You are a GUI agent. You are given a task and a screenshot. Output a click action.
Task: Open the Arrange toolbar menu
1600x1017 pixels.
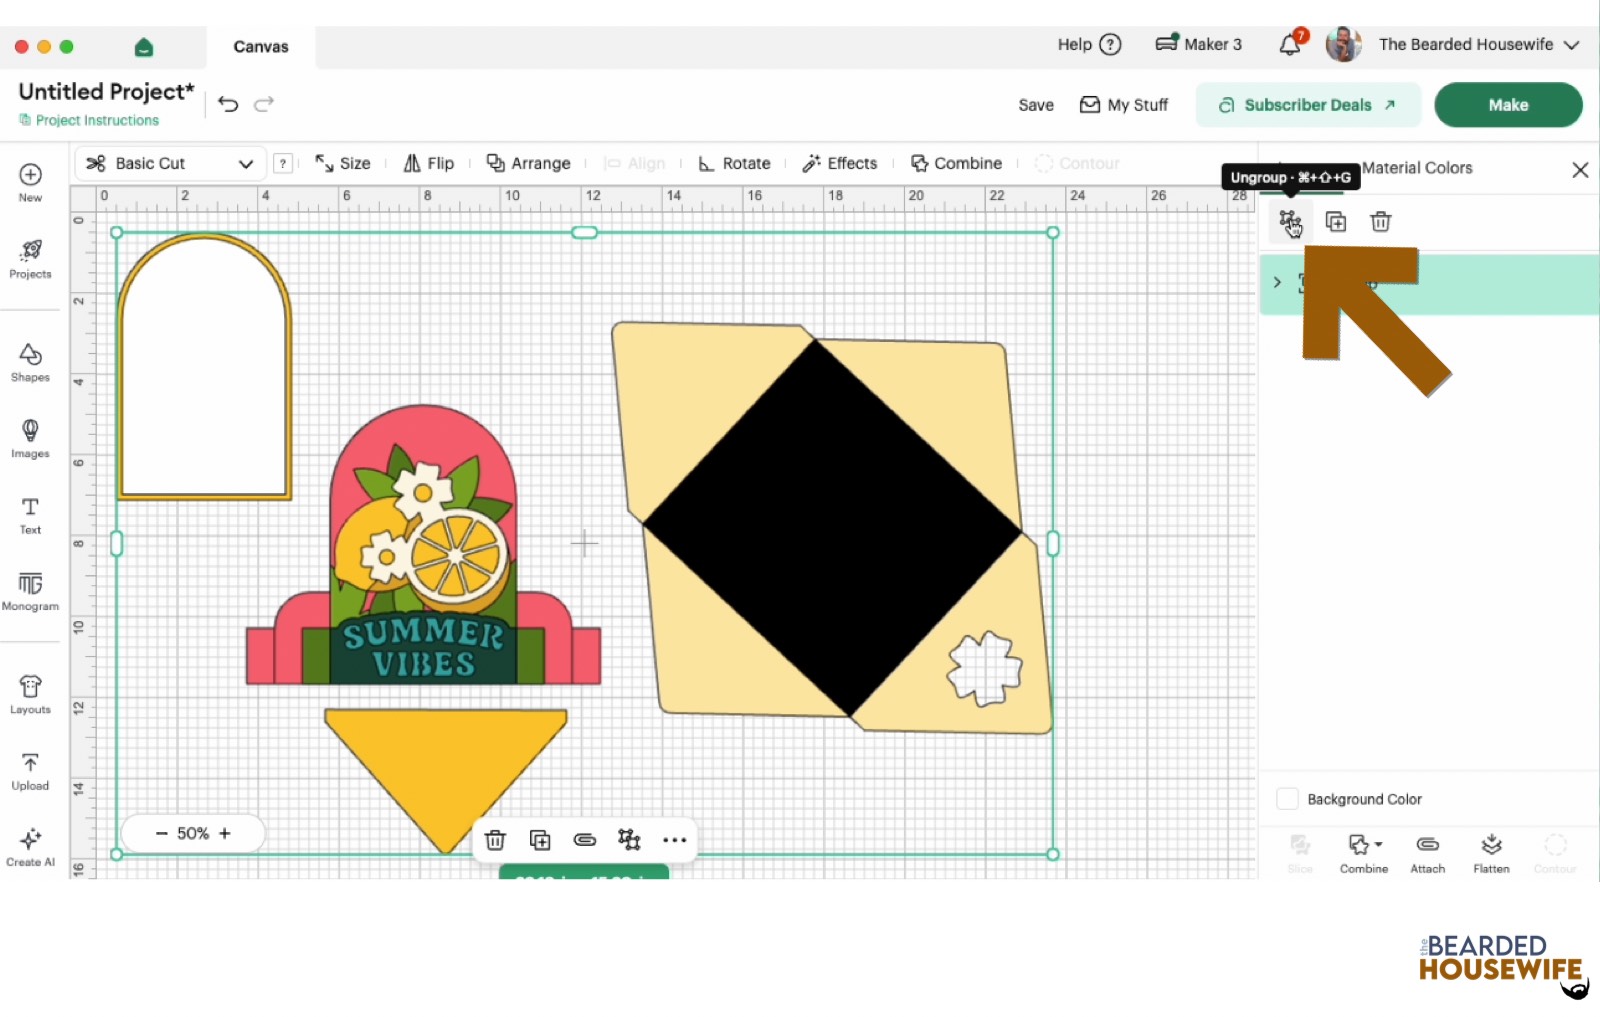coord(528,164)
